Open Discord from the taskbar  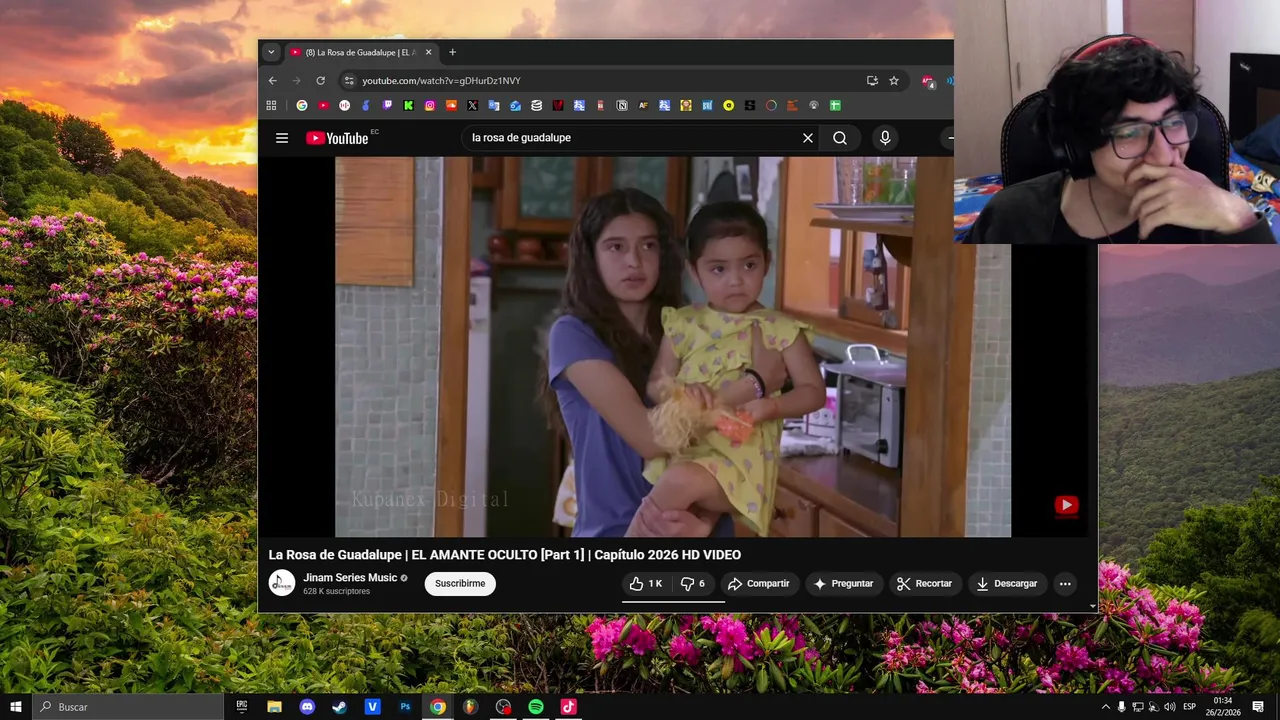click(x=307, y=706)
